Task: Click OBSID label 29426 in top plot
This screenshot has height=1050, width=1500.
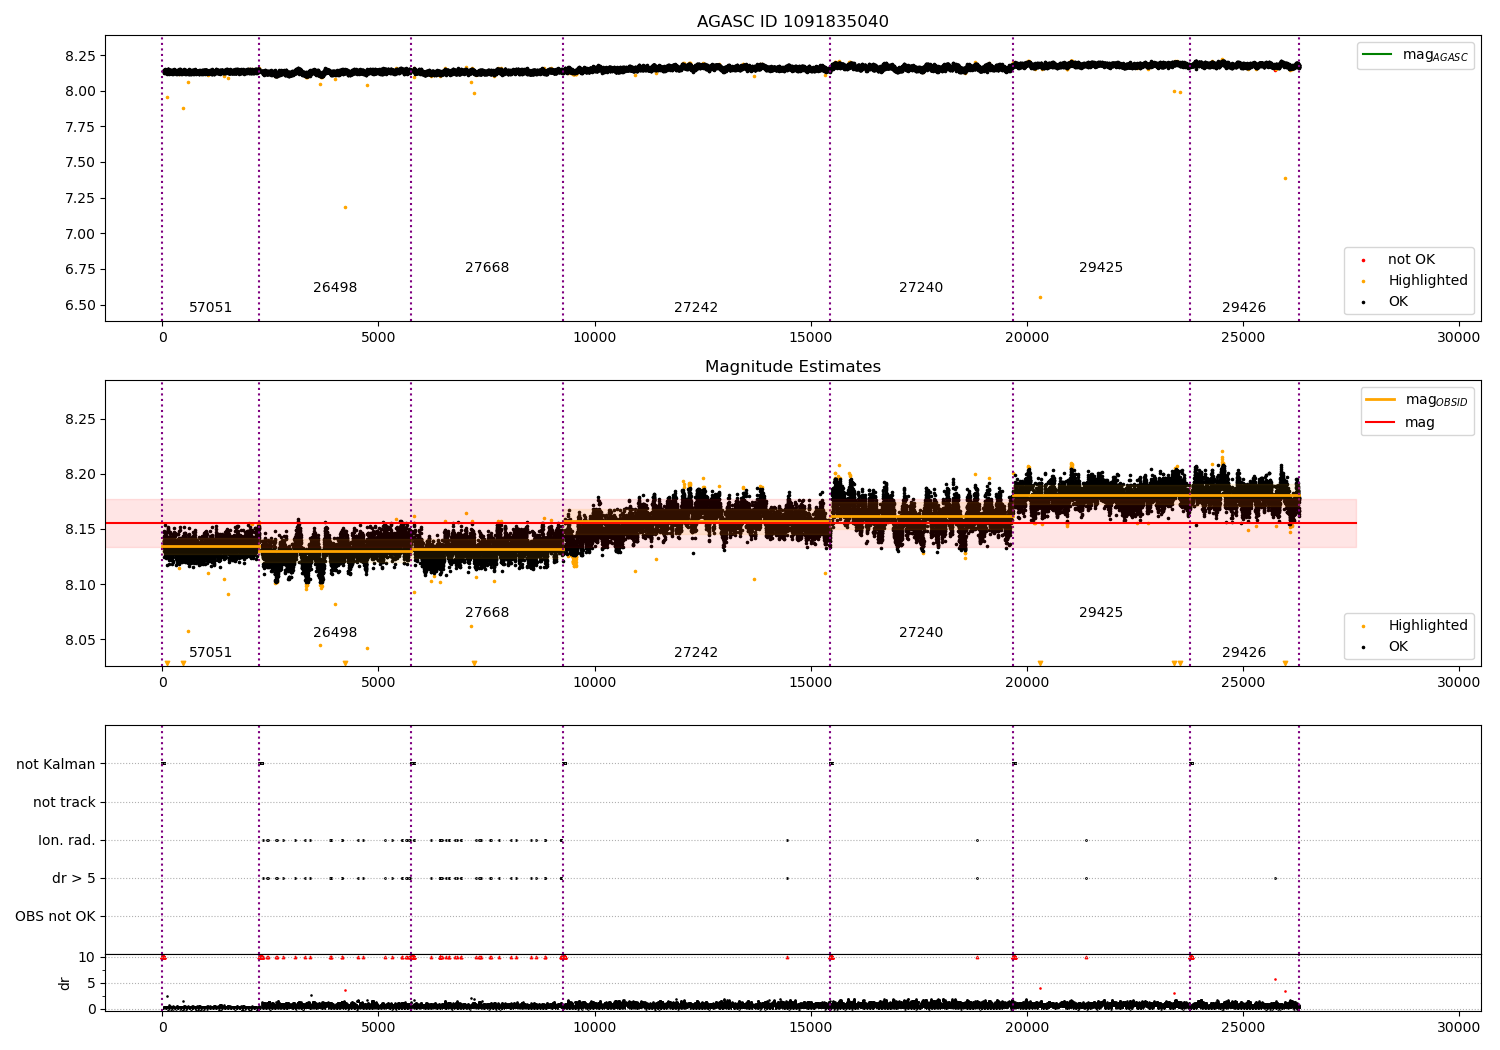Action: click(1244, 308)
